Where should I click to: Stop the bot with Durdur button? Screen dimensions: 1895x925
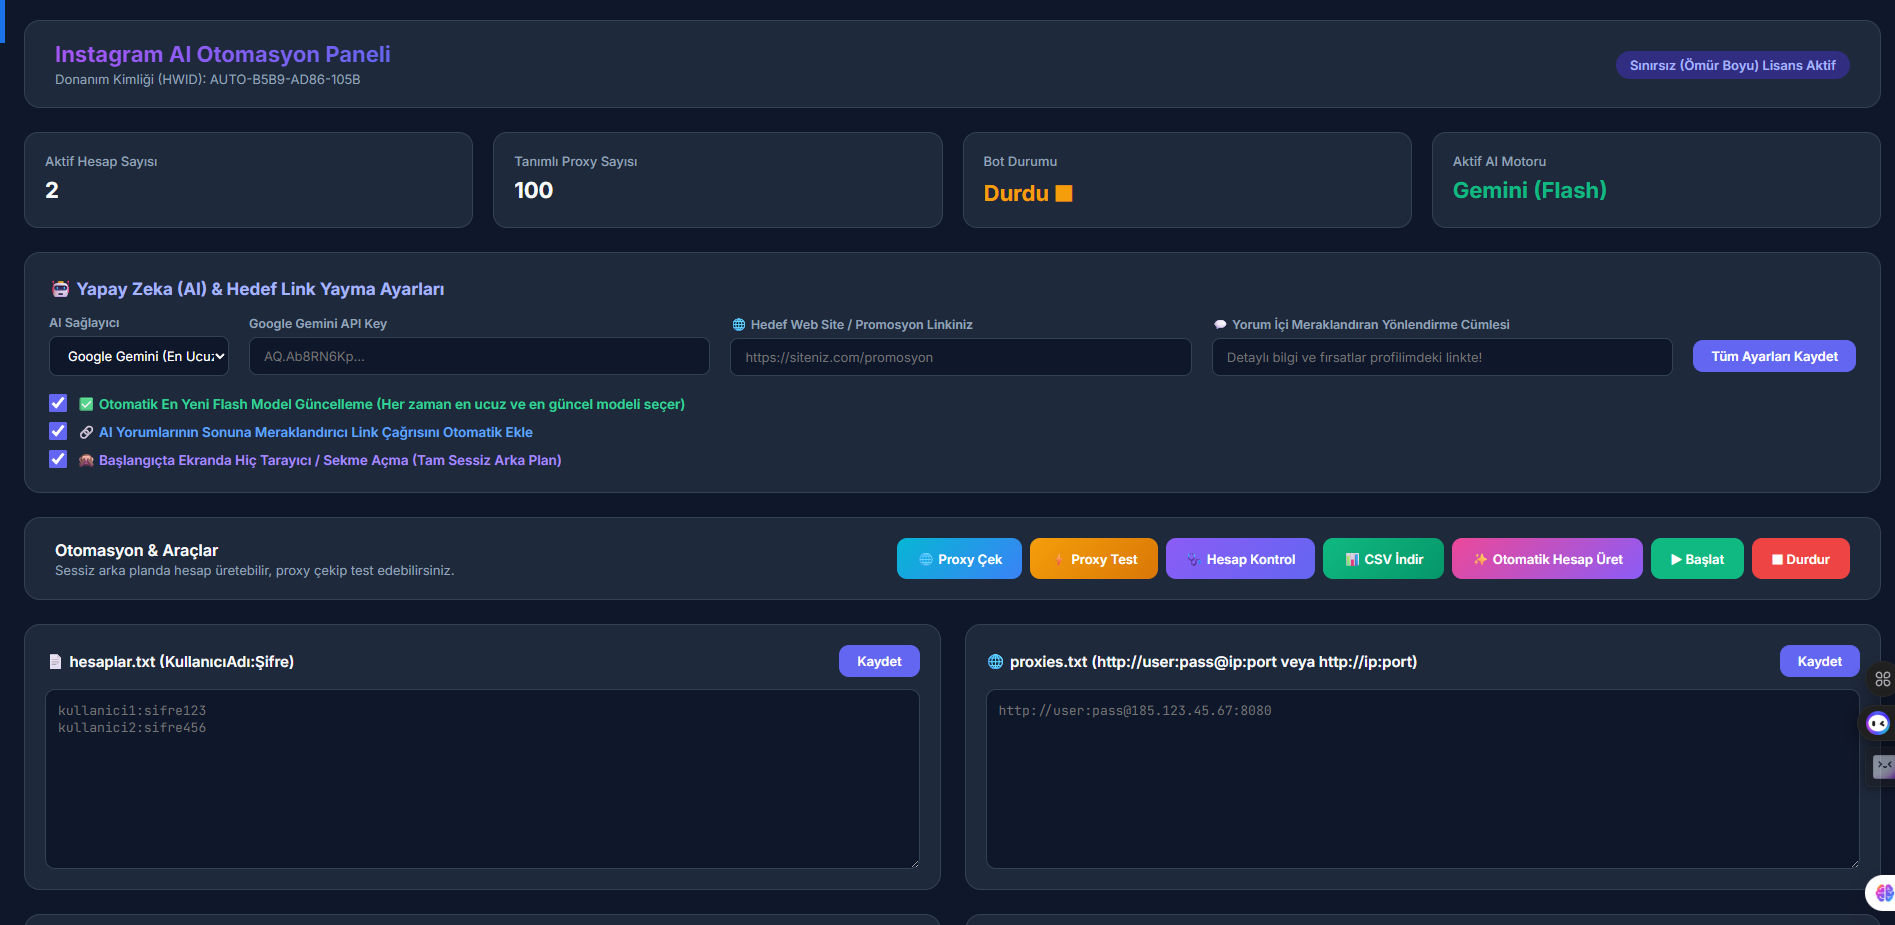point(1800,559)
